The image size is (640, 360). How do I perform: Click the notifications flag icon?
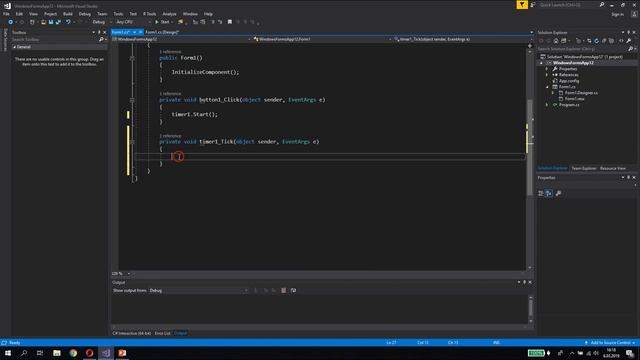point(522,5)
